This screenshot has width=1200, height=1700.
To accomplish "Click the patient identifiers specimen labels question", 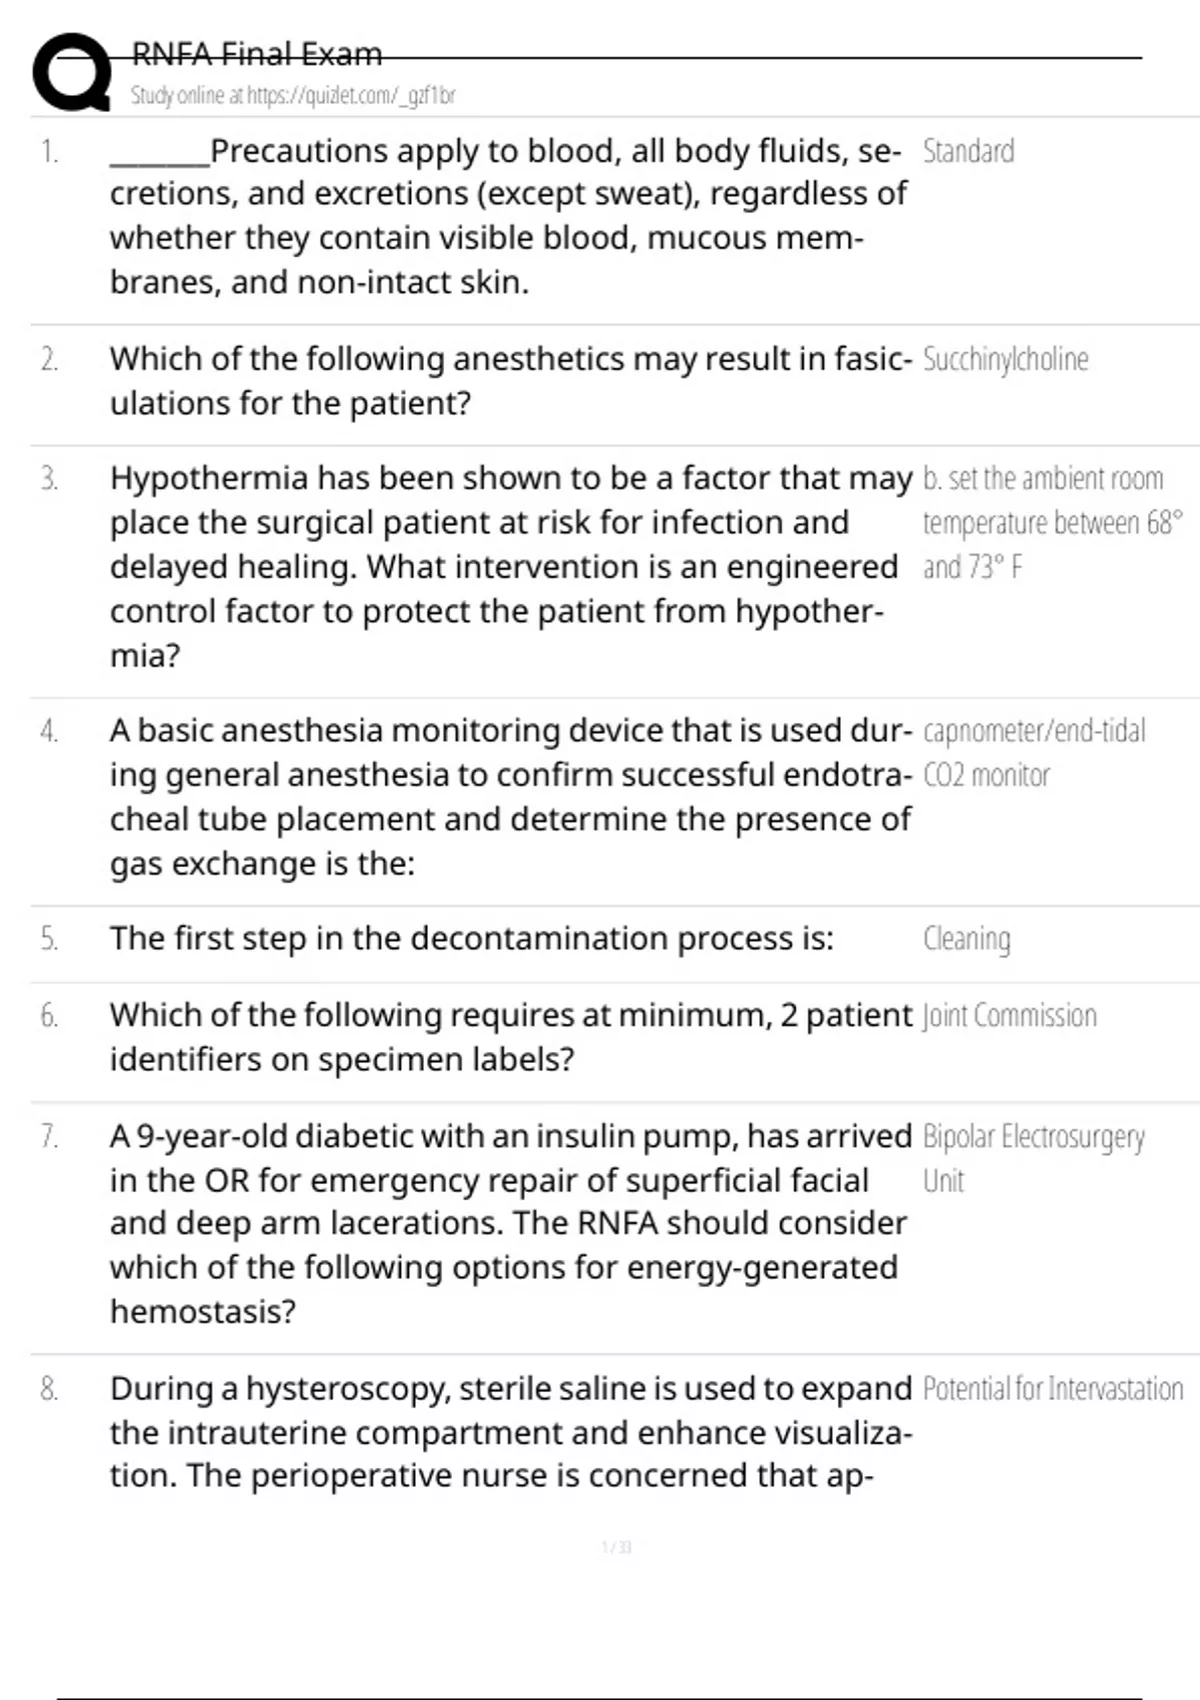I will coord(511,1037).
